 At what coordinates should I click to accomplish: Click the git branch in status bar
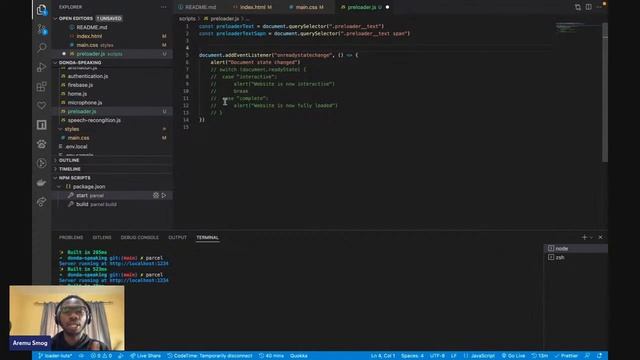55,356
